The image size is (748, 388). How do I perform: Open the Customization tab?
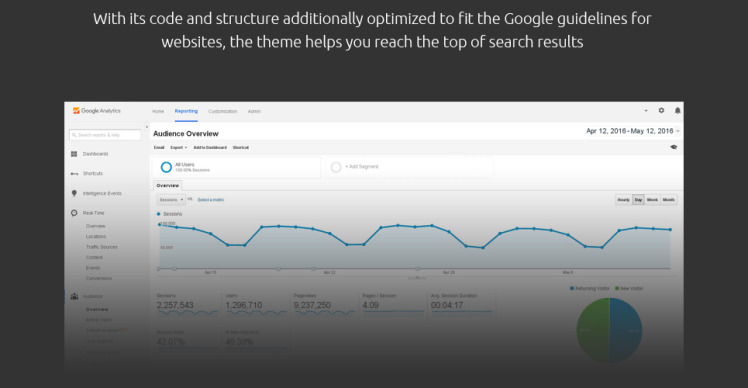click(x=223, y=111)
